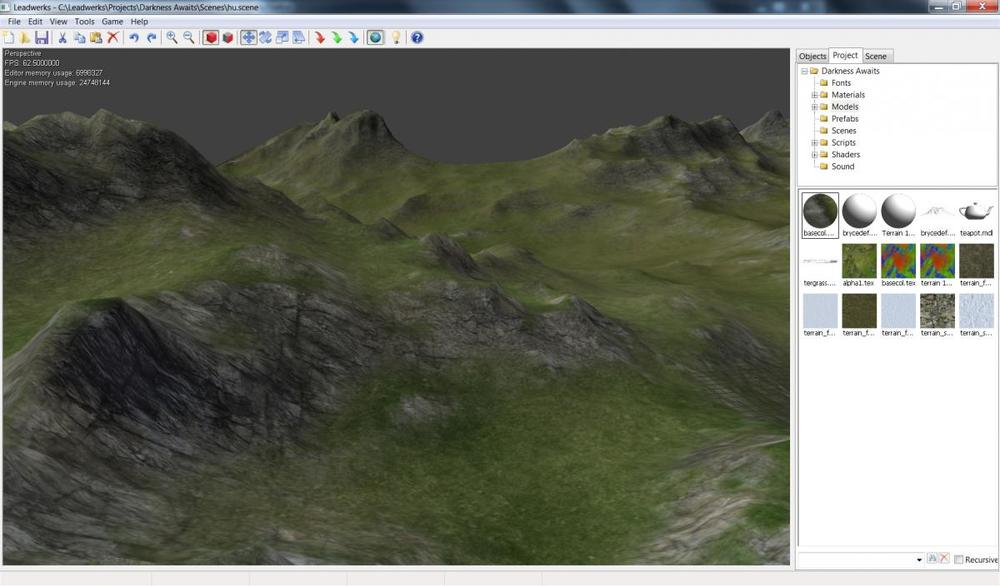Image resolution: width=1000 pixels, height=586 pixels.
Task: Click the Save scene floppy disk icon
Action: [41, 38]
